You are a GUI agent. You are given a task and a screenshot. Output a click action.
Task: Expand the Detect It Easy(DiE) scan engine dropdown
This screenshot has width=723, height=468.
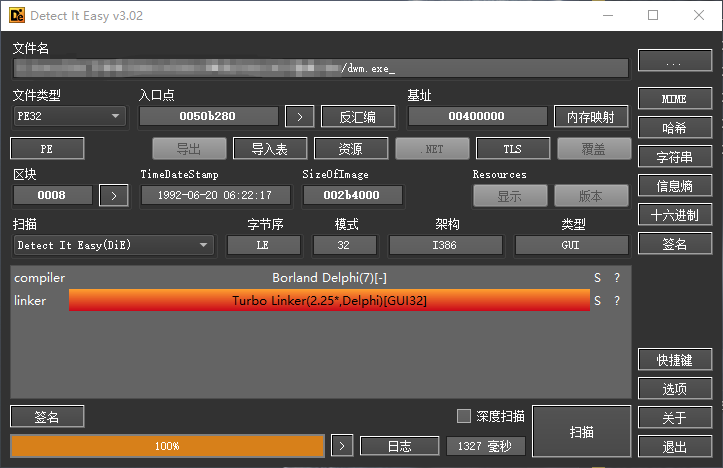click(x=114, y=245)
